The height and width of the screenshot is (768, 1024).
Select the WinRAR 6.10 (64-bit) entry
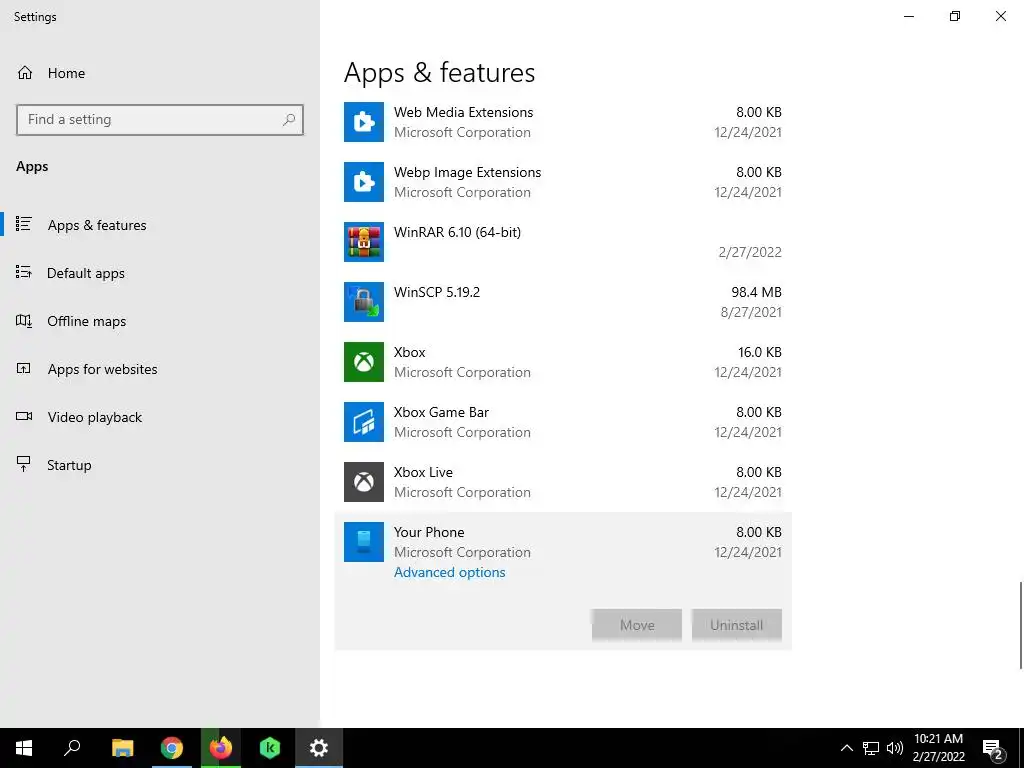coord(563,242)
